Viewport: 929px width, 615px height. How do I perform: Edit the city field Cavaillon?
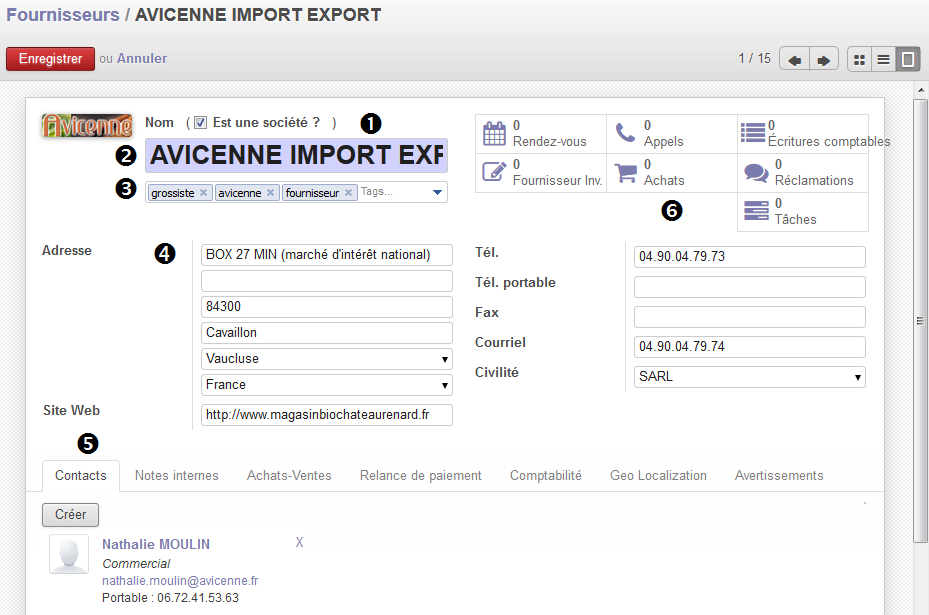(x=327, y=333)
